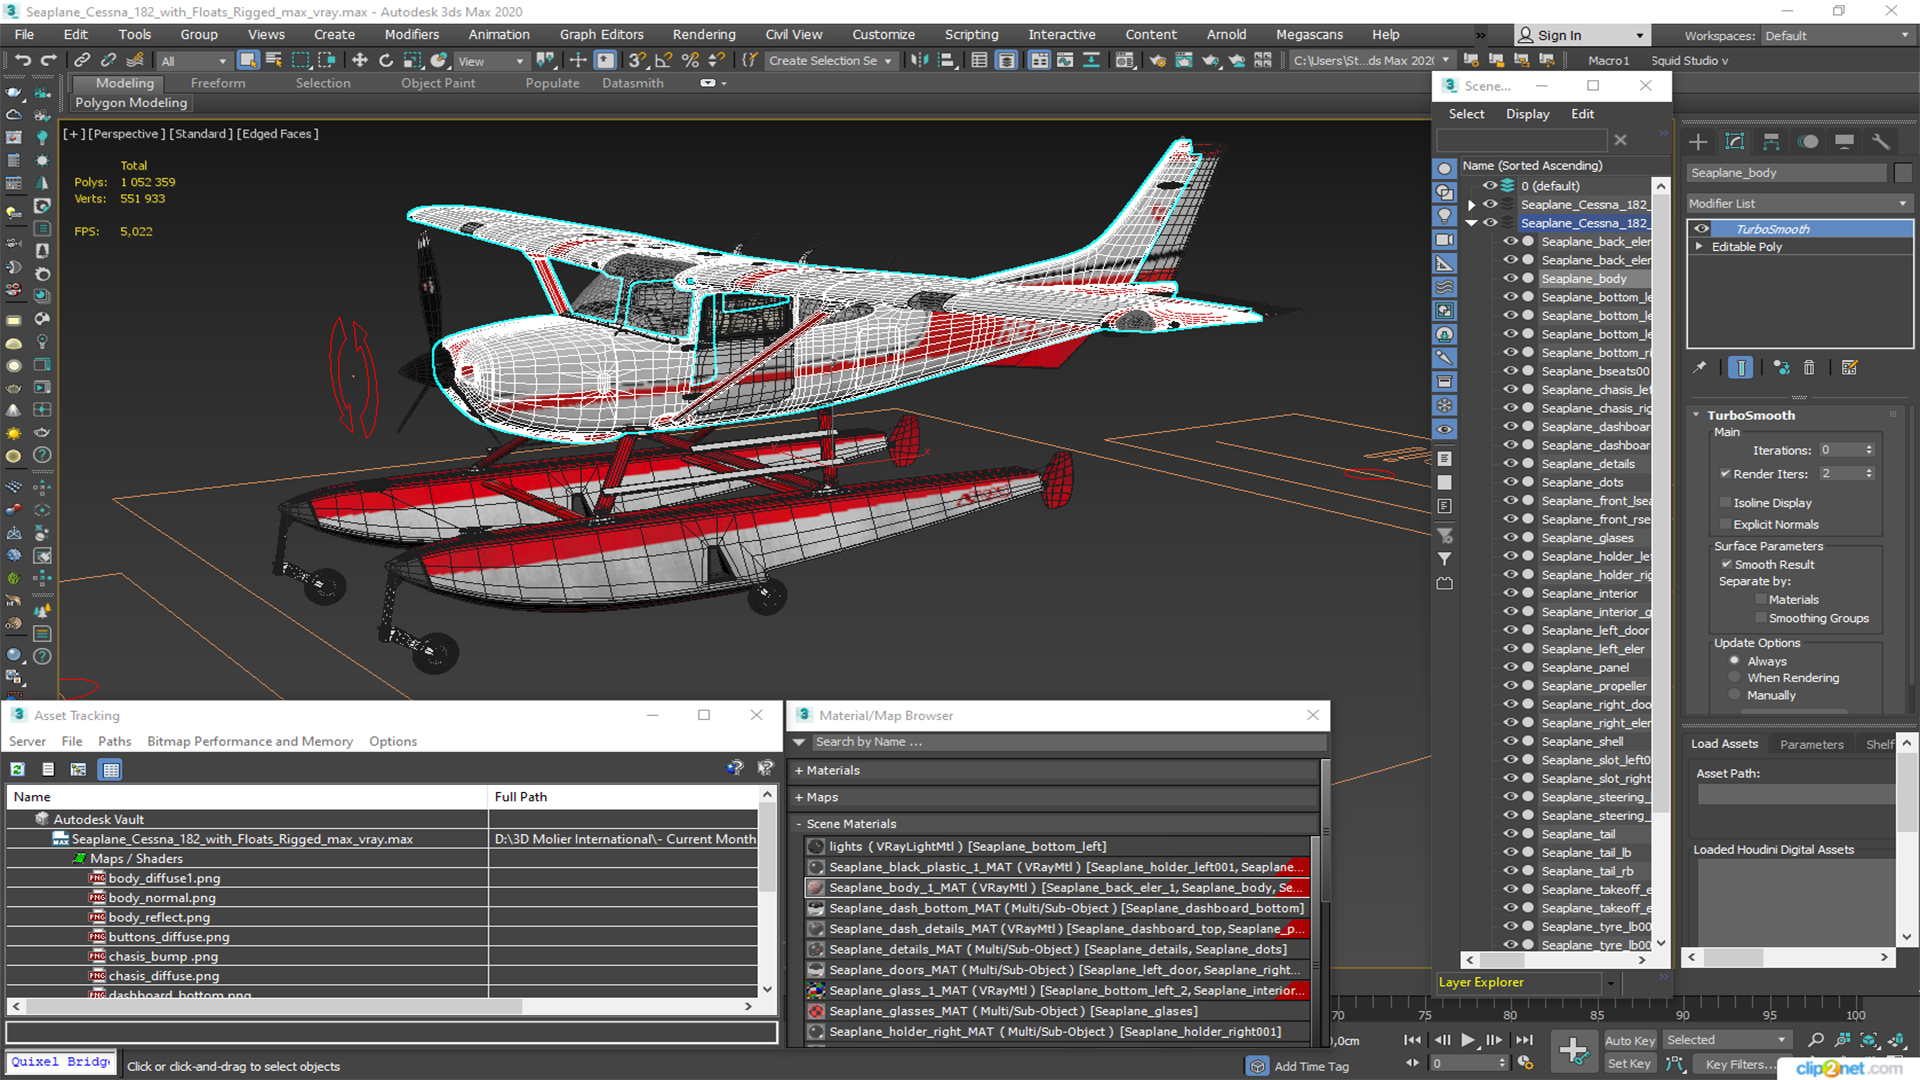Screen dimensions: 1920x1080
Task: Go to the end frame button
Action: click(x=1524, y=1040)
